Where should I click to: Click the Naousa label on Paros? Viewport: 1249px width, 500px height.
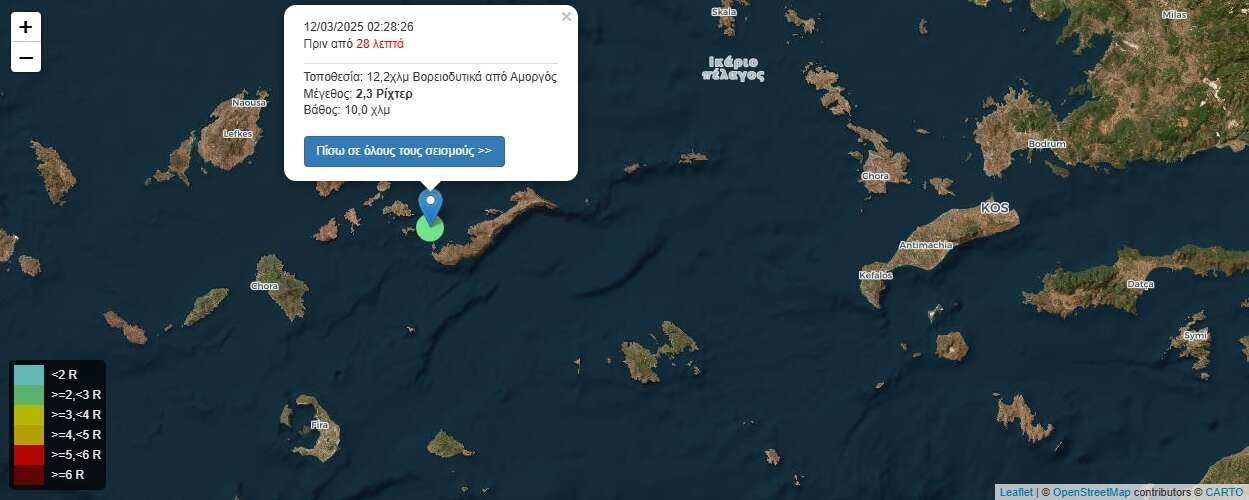coord(249,102)
